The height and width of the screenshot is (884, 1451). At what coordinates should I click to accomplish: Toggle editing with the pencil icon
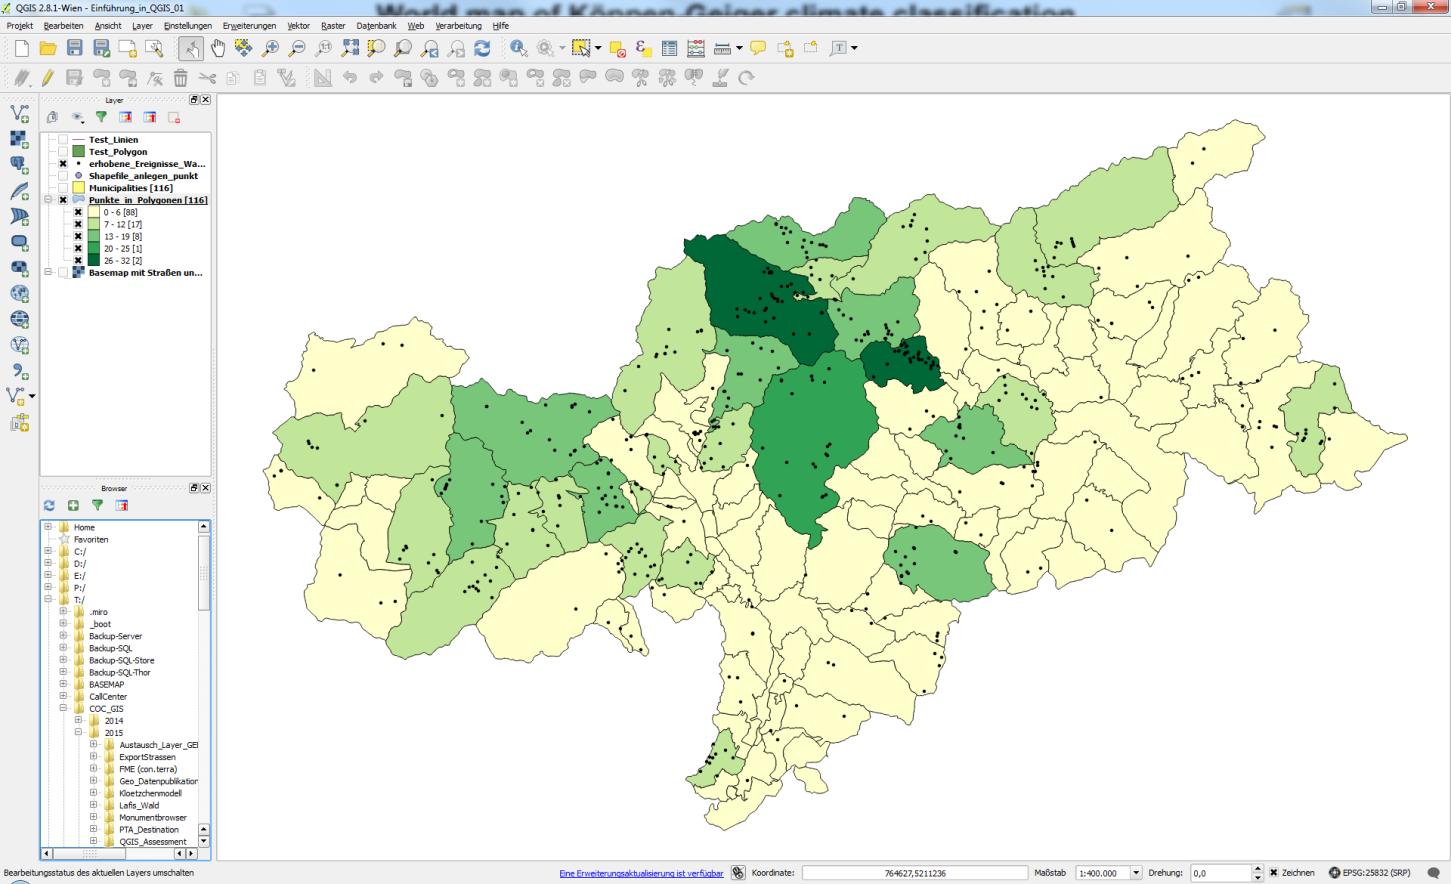(47, 78)
